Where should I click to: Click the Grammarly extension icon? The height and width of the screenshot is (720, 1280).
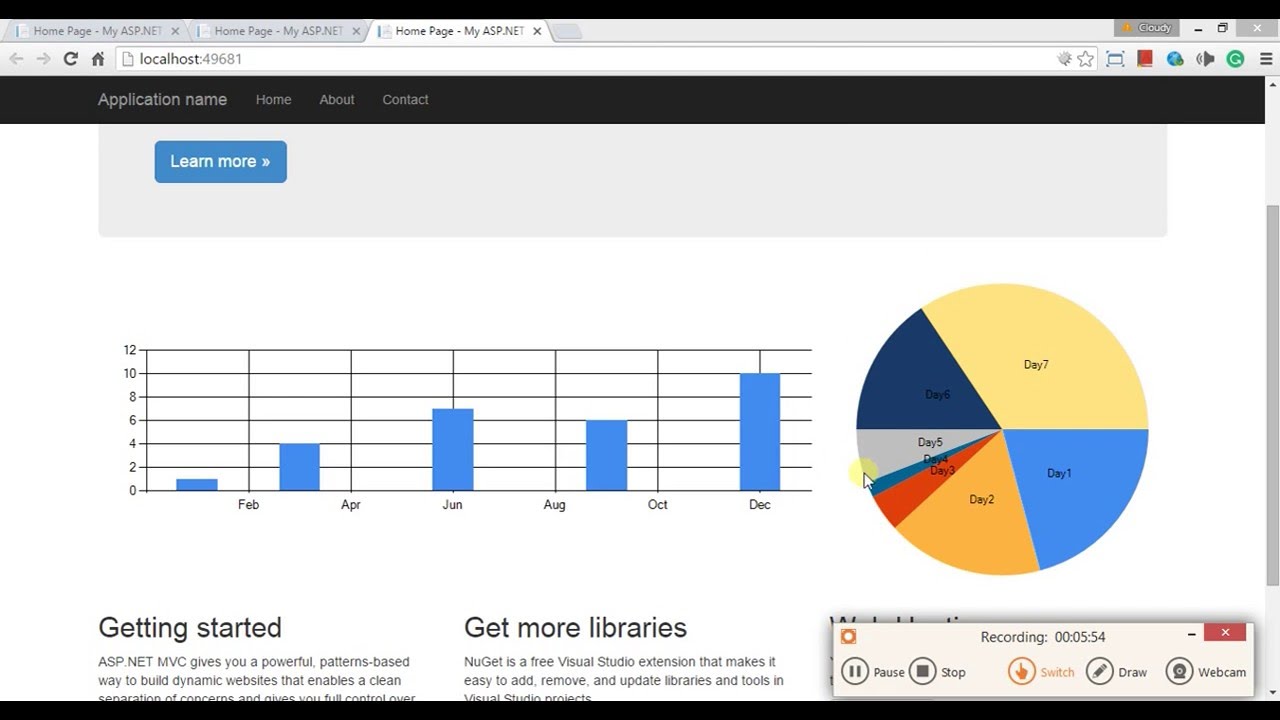click(1235, 59)
